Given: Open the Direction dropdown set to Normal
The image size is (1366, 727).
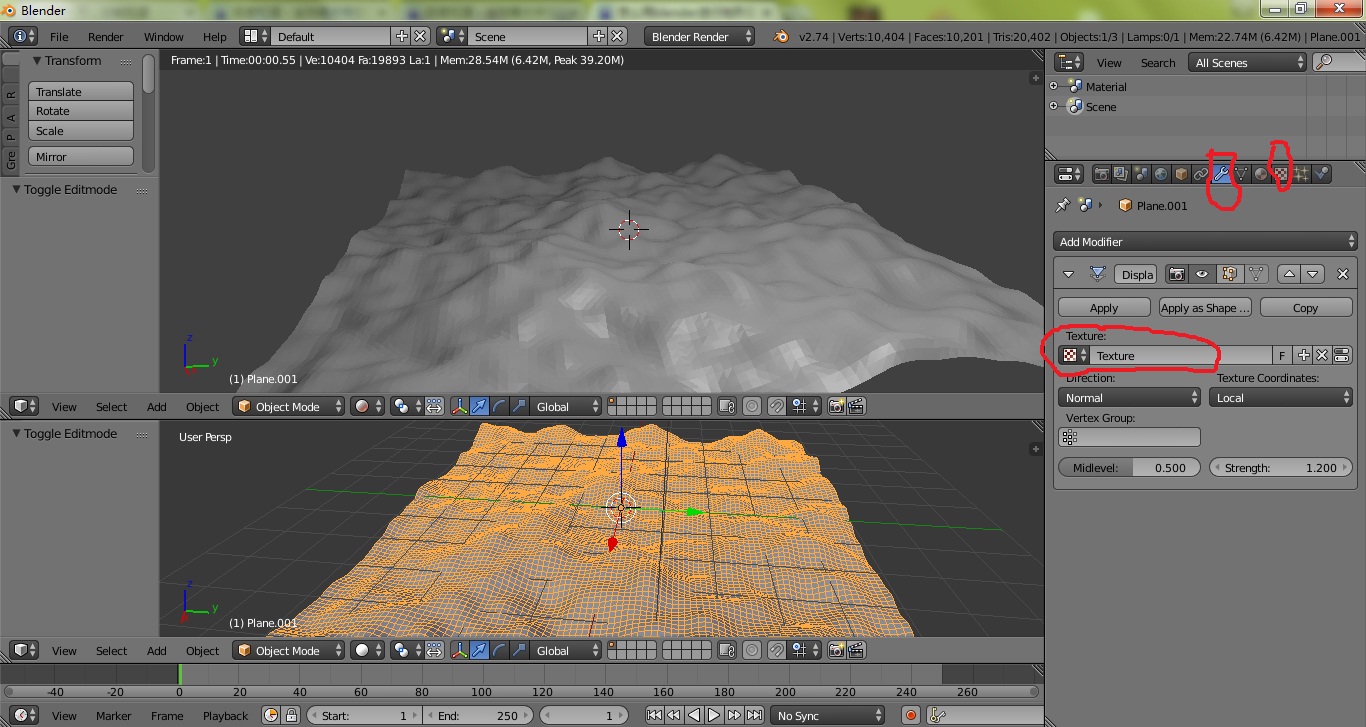Looking at the screenshot, I should click(1130, 398).
